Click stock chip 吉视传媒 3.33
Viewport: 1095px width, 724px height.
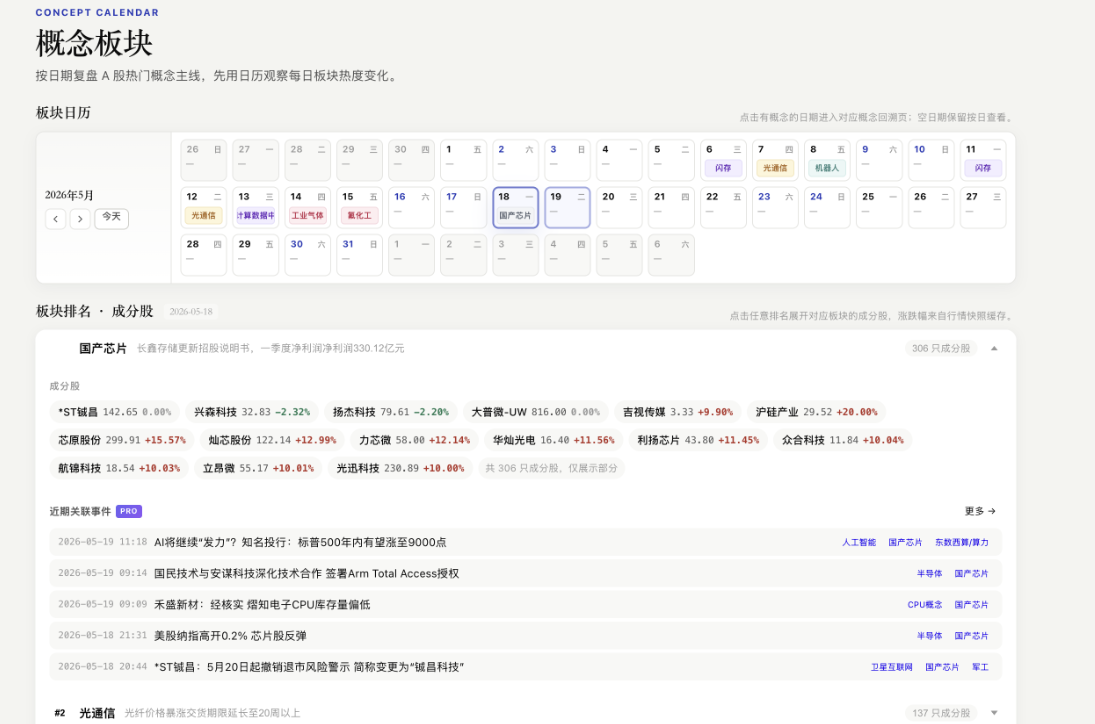pyautogui.click(x=678, y=412)
